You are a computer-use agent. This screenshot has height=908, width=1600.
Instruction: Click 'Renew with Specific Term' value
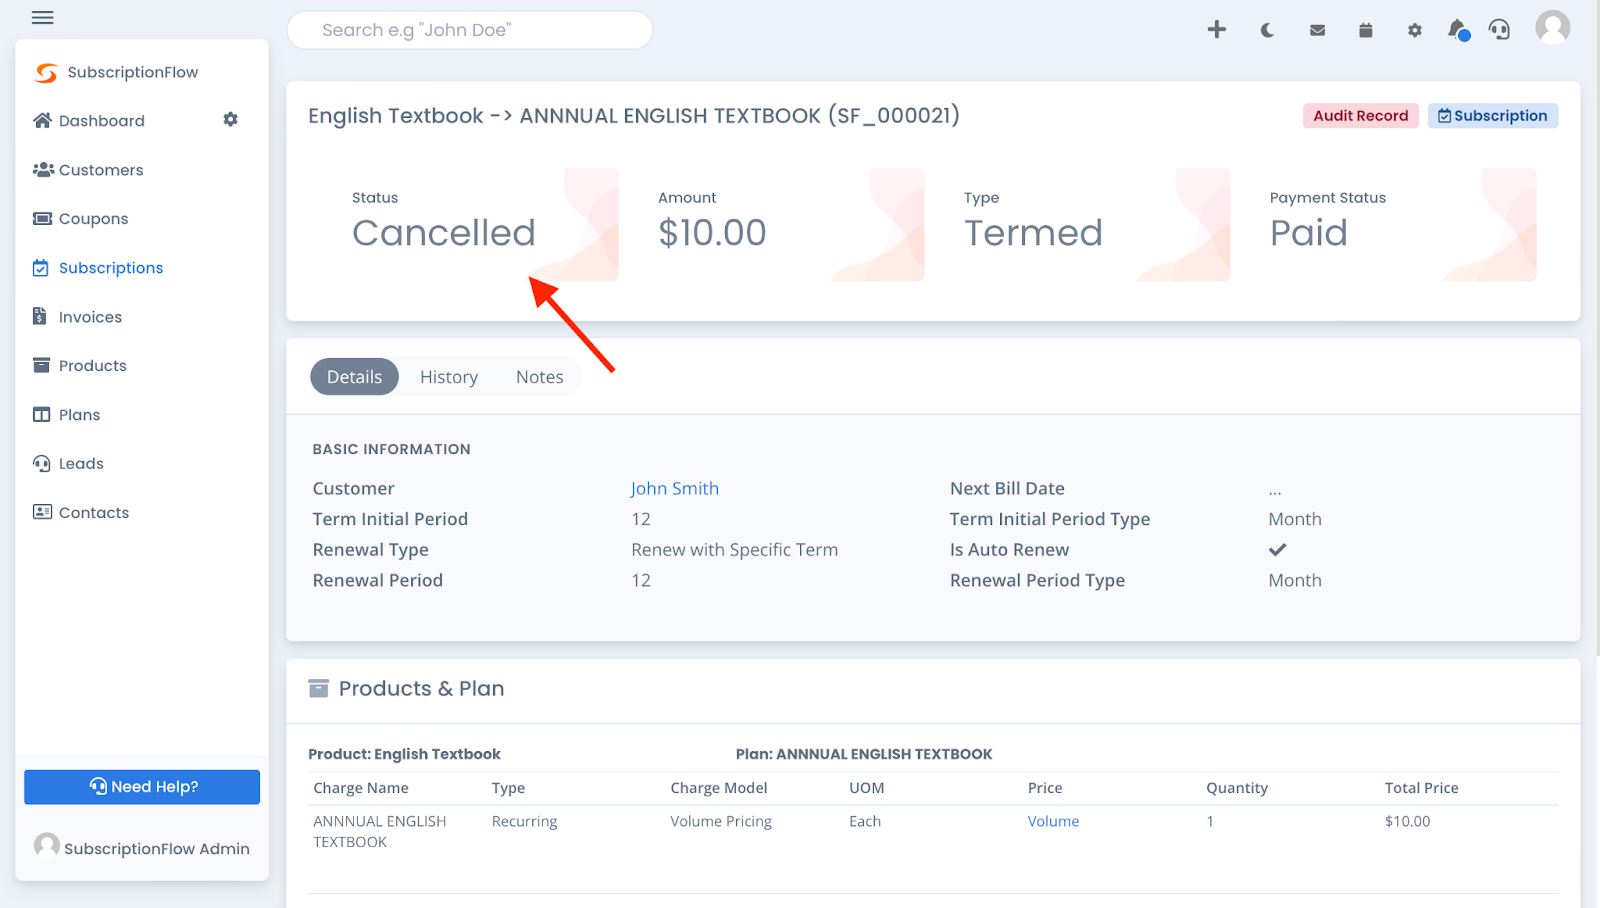[x=735, y=550]
